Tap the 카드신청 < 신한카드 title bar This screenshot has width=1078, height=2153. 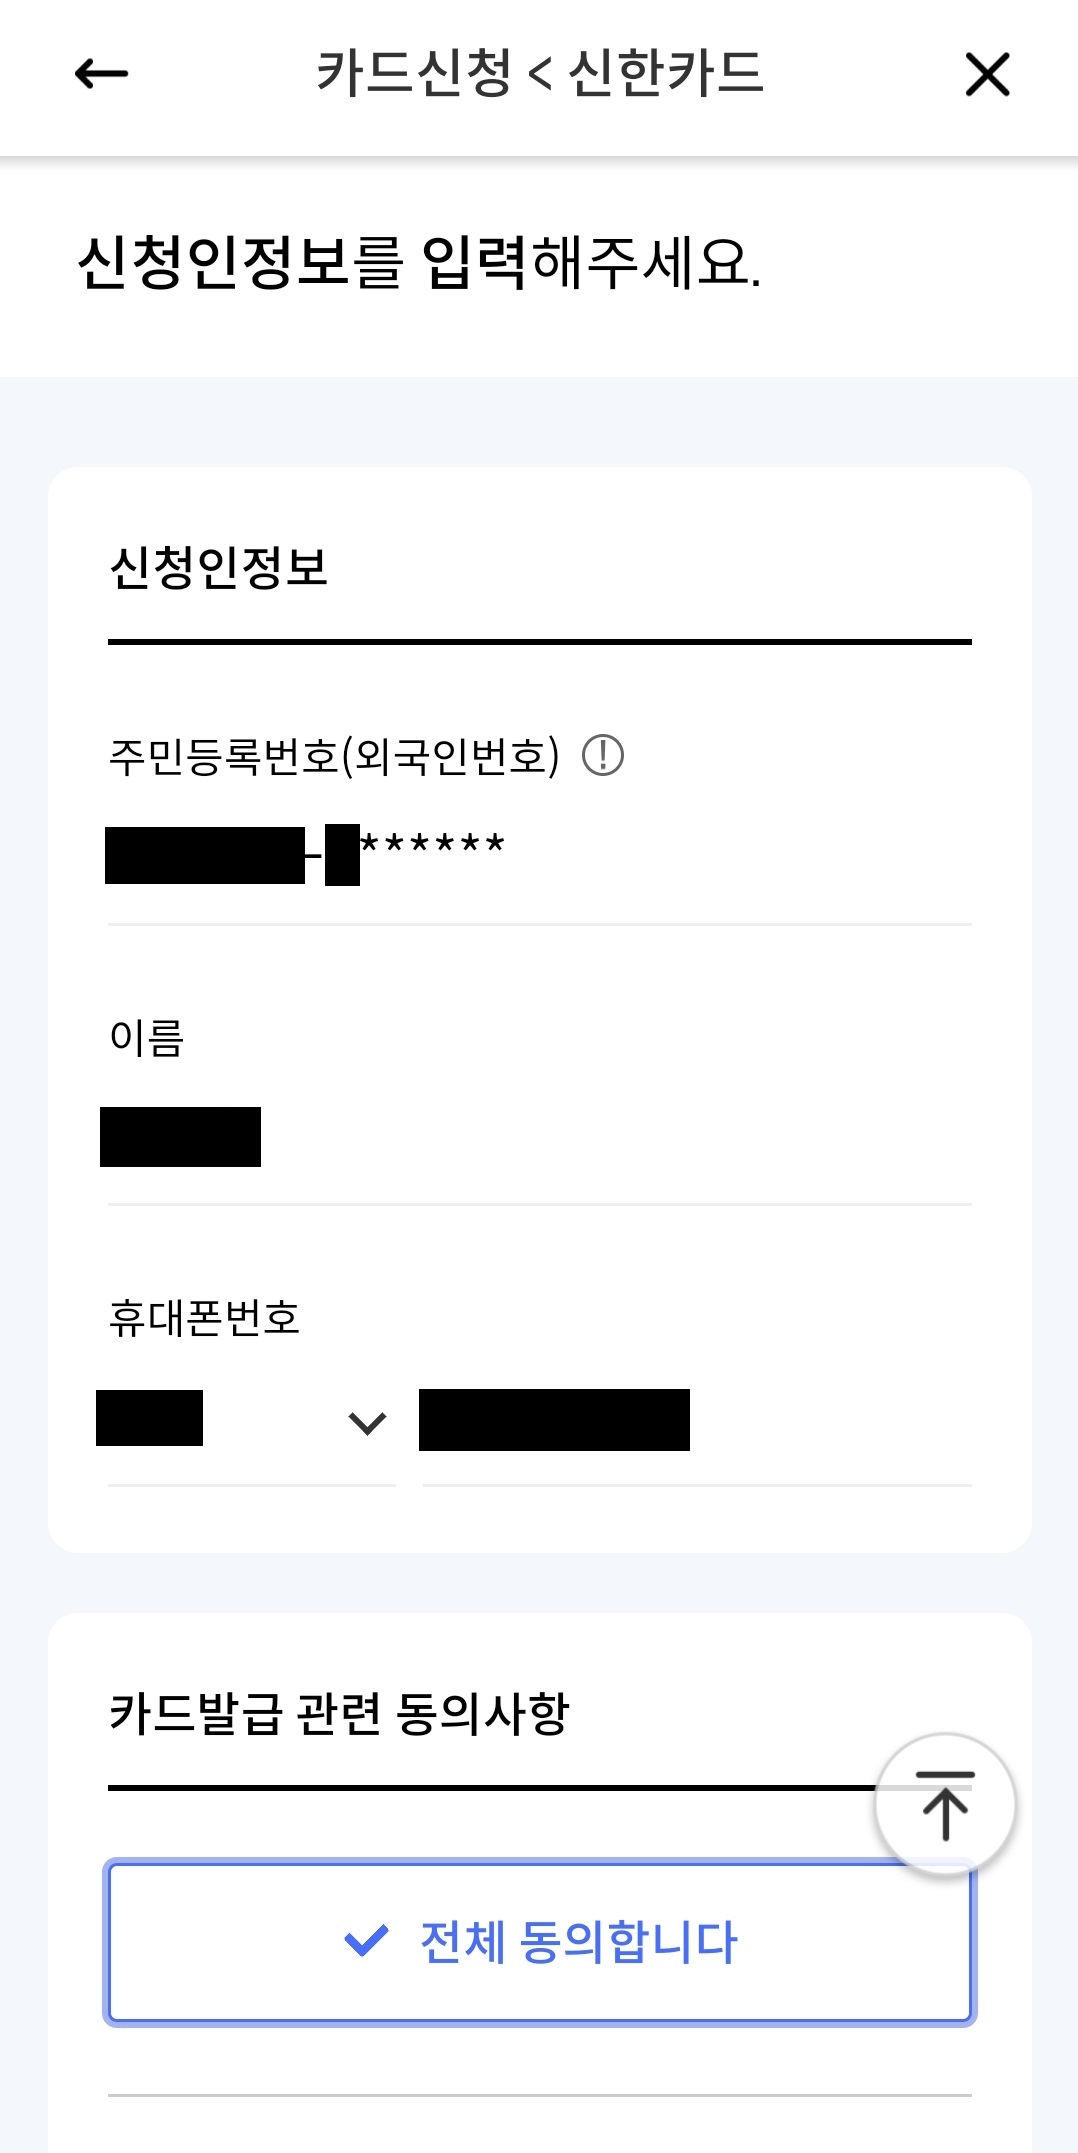[539, 75]
